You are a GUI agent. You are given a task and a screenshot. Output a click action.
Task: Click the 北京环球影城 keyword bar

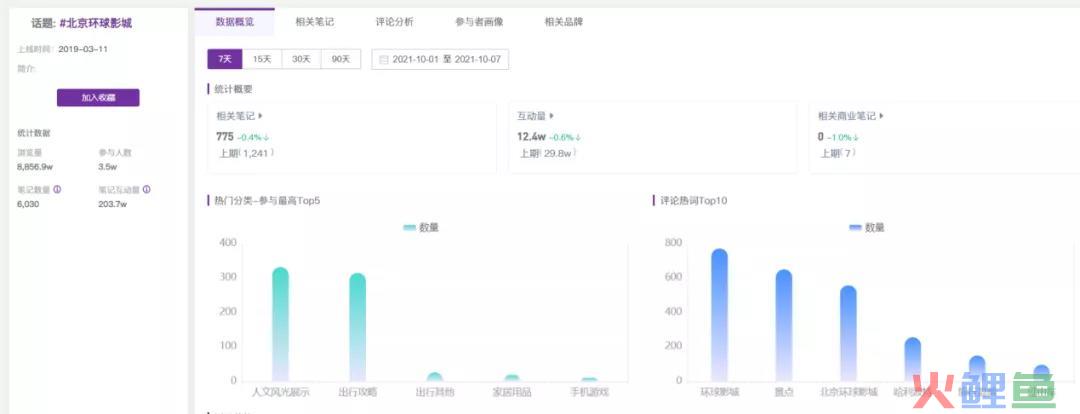point(849,334)
